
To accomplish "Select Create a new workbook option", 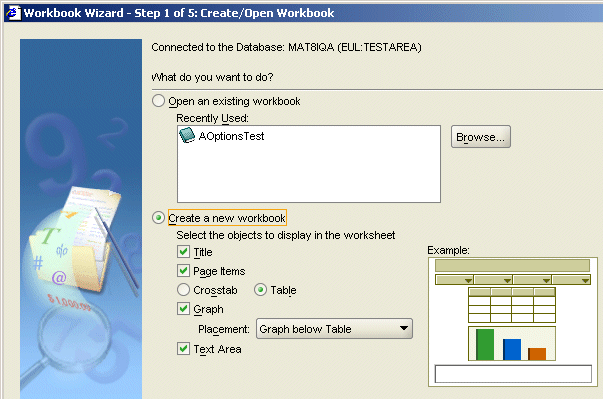I will point(158,218).
